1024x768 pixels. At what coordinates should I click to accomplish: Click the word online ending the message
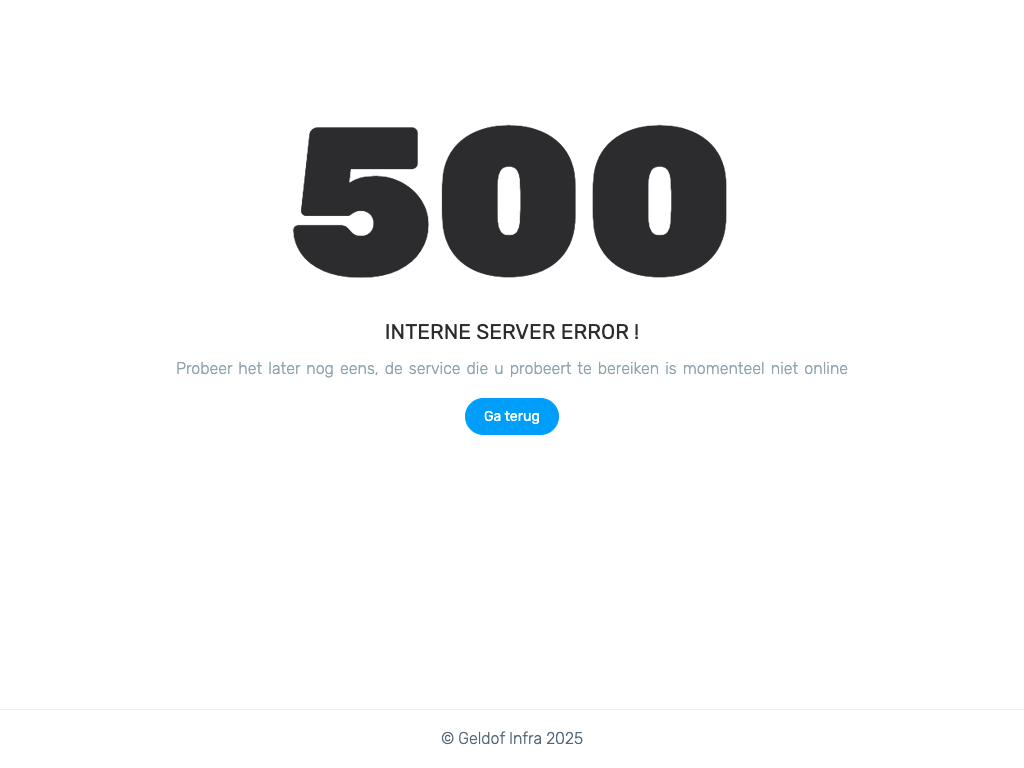pyautogui.click(x=825, y=368)
